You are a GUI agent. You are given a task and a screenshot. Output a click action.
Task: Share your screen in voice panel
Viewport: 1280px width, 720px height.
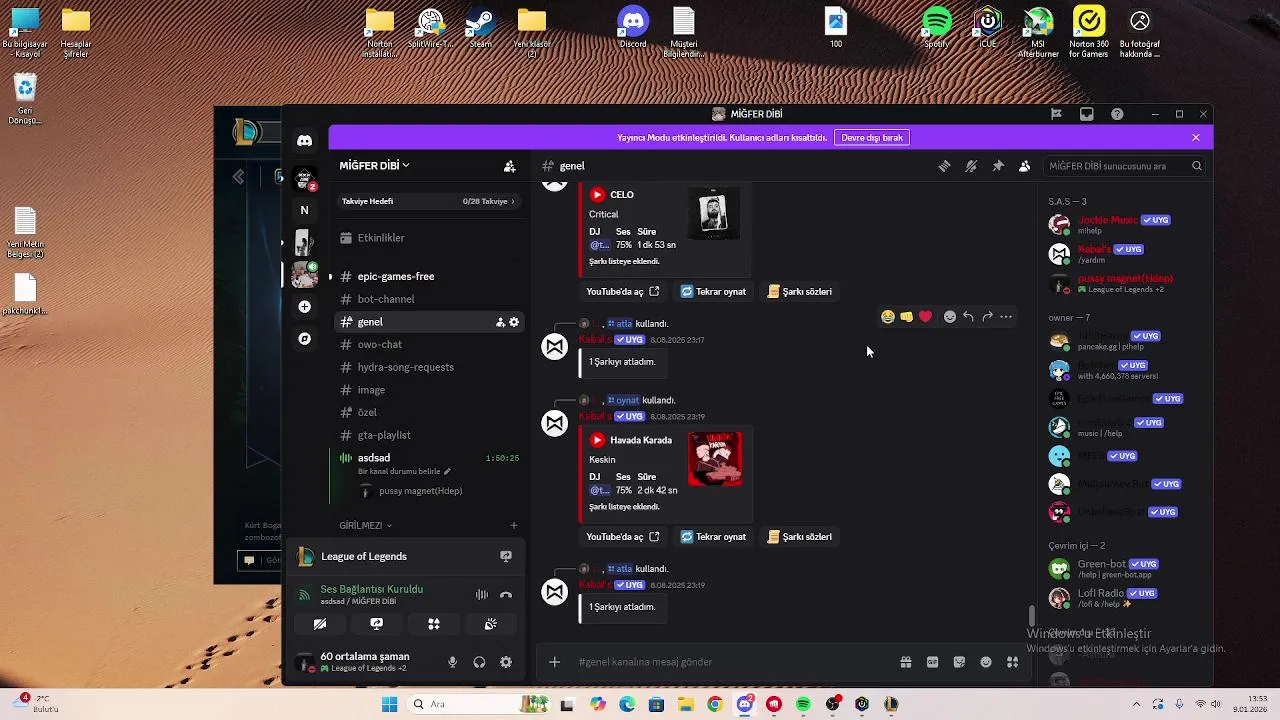[377, 624]
